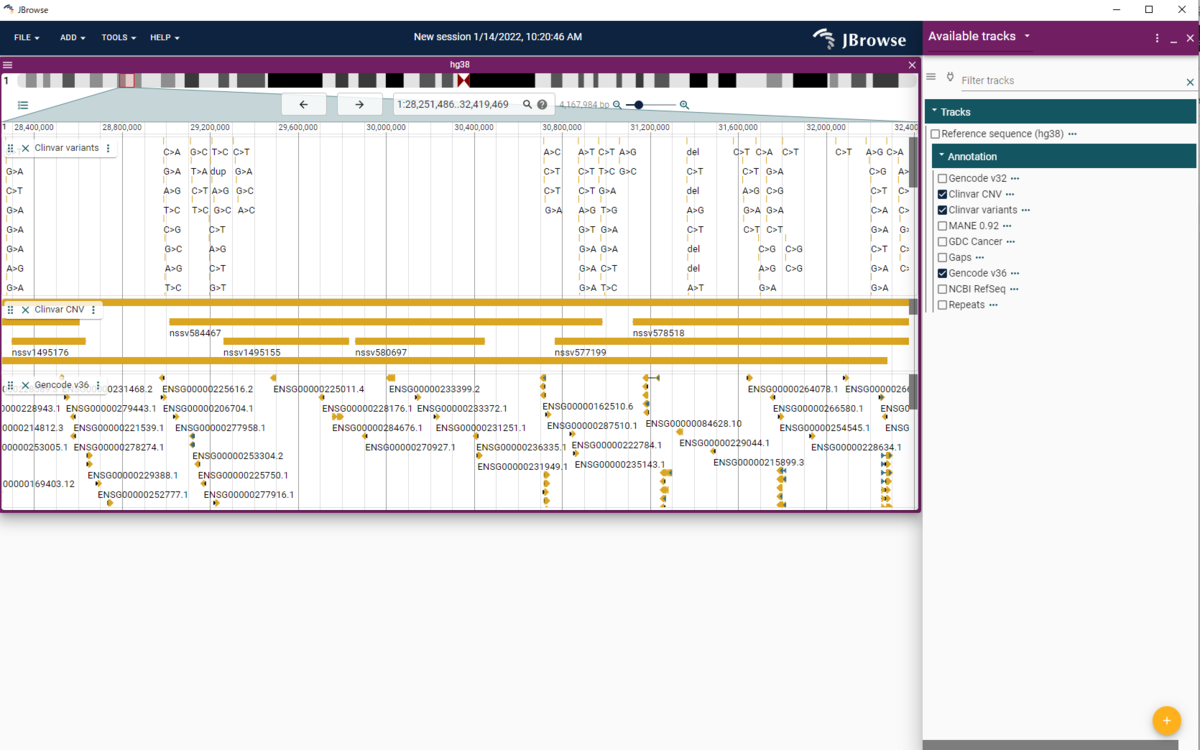1200x750 pixels.
Task: Uncheck the Gencode v36 track
Action: click(942, 273)
